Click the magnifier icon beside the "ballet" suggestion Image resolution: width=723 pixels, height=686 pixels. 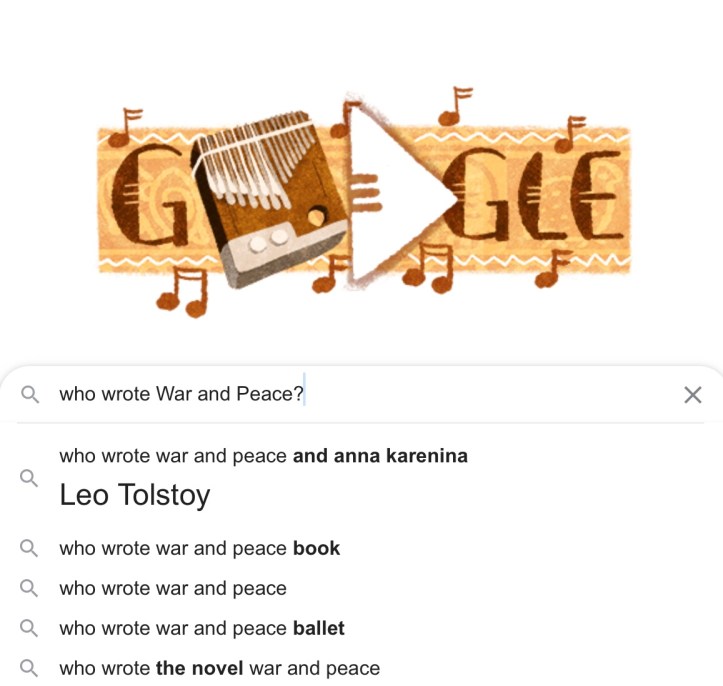pos(30,628)
